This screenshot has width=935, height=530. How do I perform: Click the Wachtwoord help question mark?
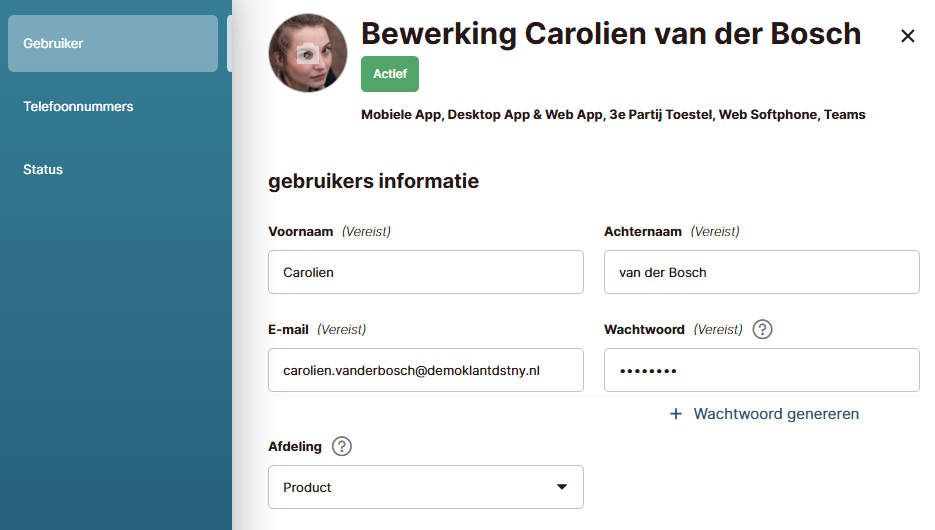tap(762, 329)
